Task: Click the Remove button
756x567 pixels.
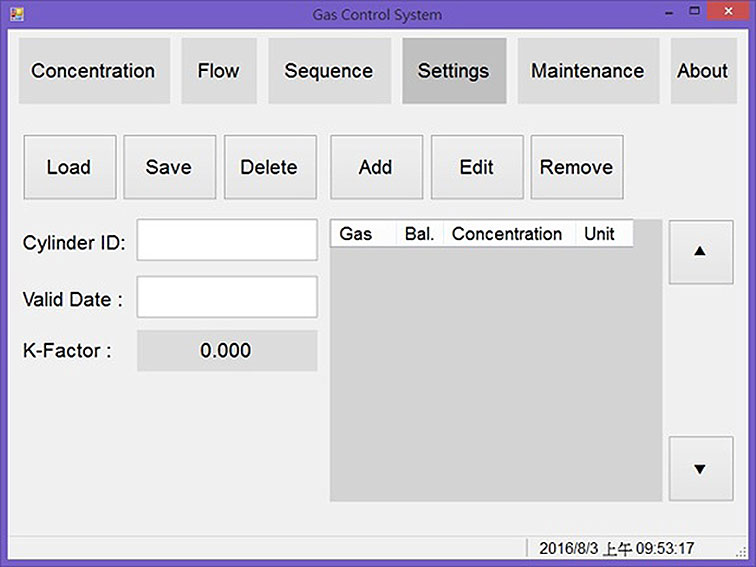Action: [x=577, y=167]
